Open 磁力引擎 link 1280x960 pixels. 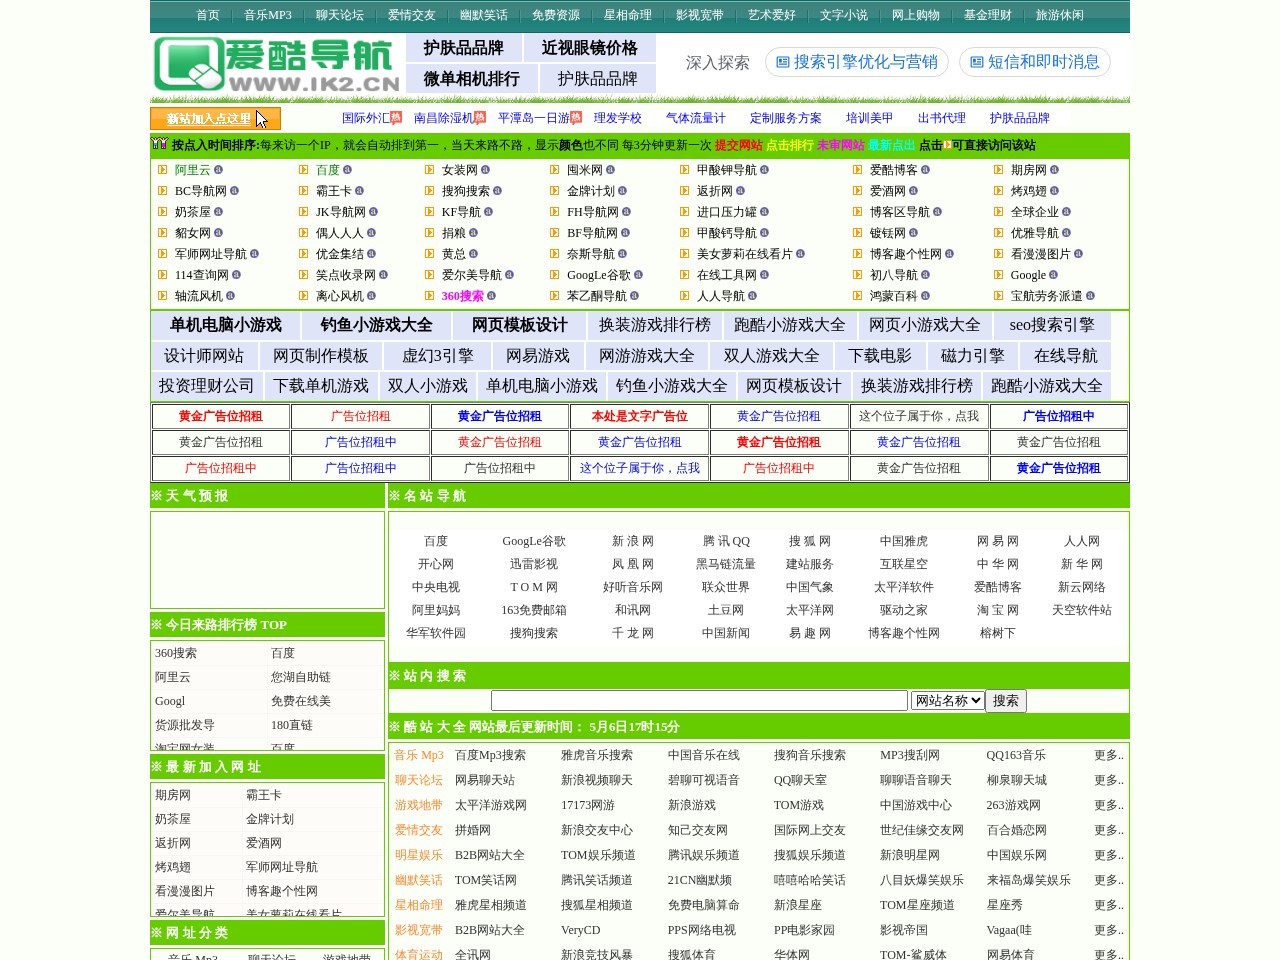coord(973,356)
